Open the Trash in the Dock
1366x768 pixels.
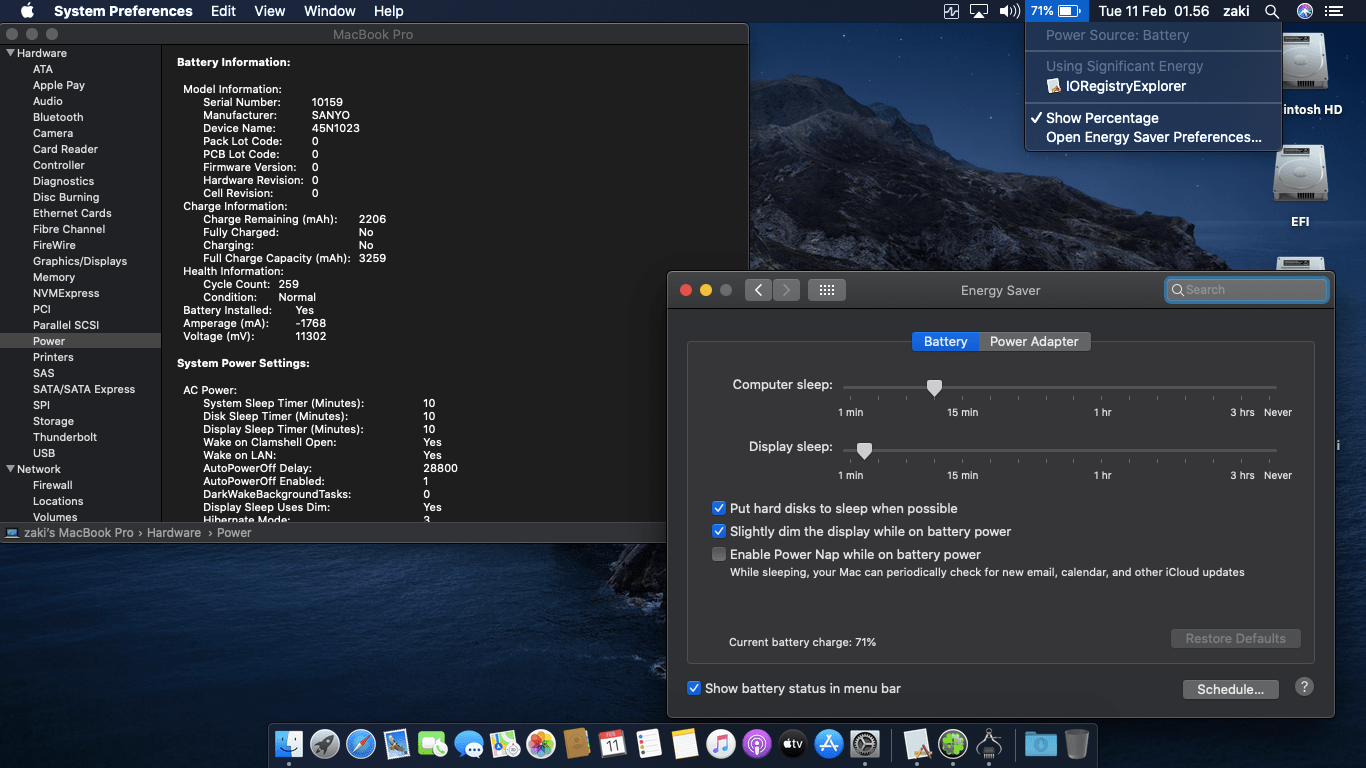click(1077, 743)
